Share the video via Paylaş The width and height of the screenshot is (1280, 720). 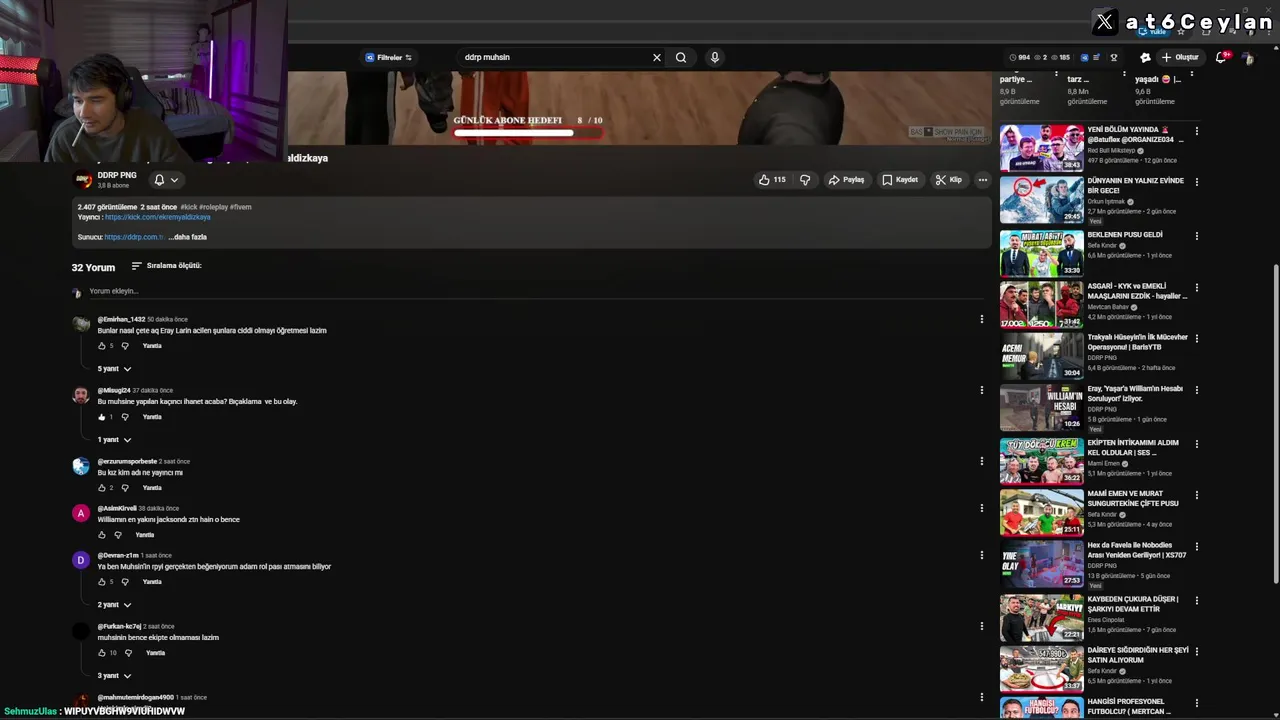point(846,180)
